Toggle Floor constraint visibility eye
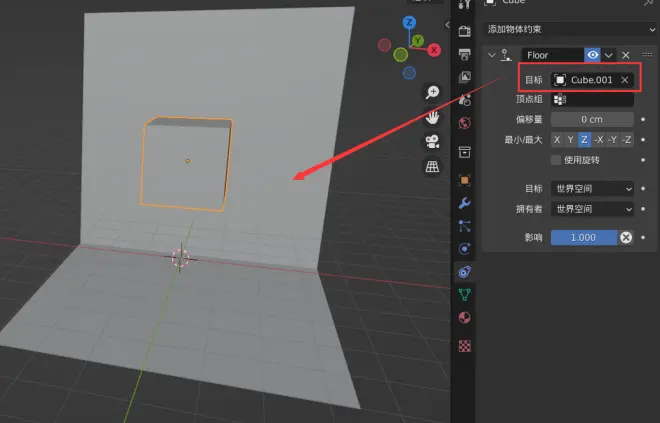The width and height of the screenshot is (660, 423). point(593,55)
